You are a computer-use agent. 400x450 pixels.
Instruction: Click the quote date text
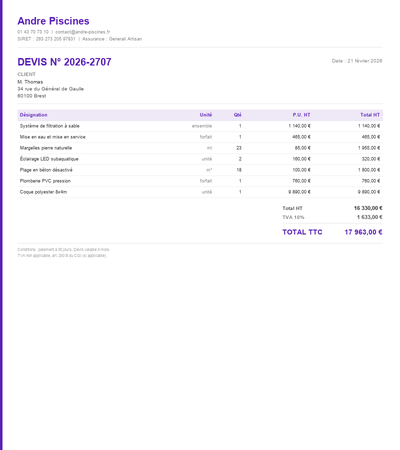pos(357,61)
